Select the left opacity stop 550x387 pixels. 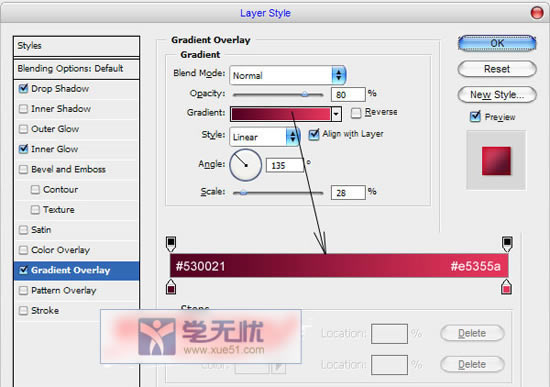171,244
